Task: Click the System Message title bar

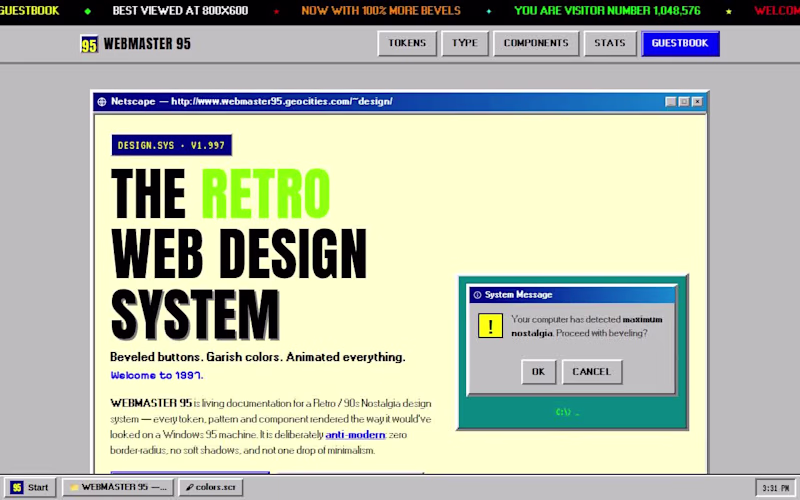Action: coord(572,295)
